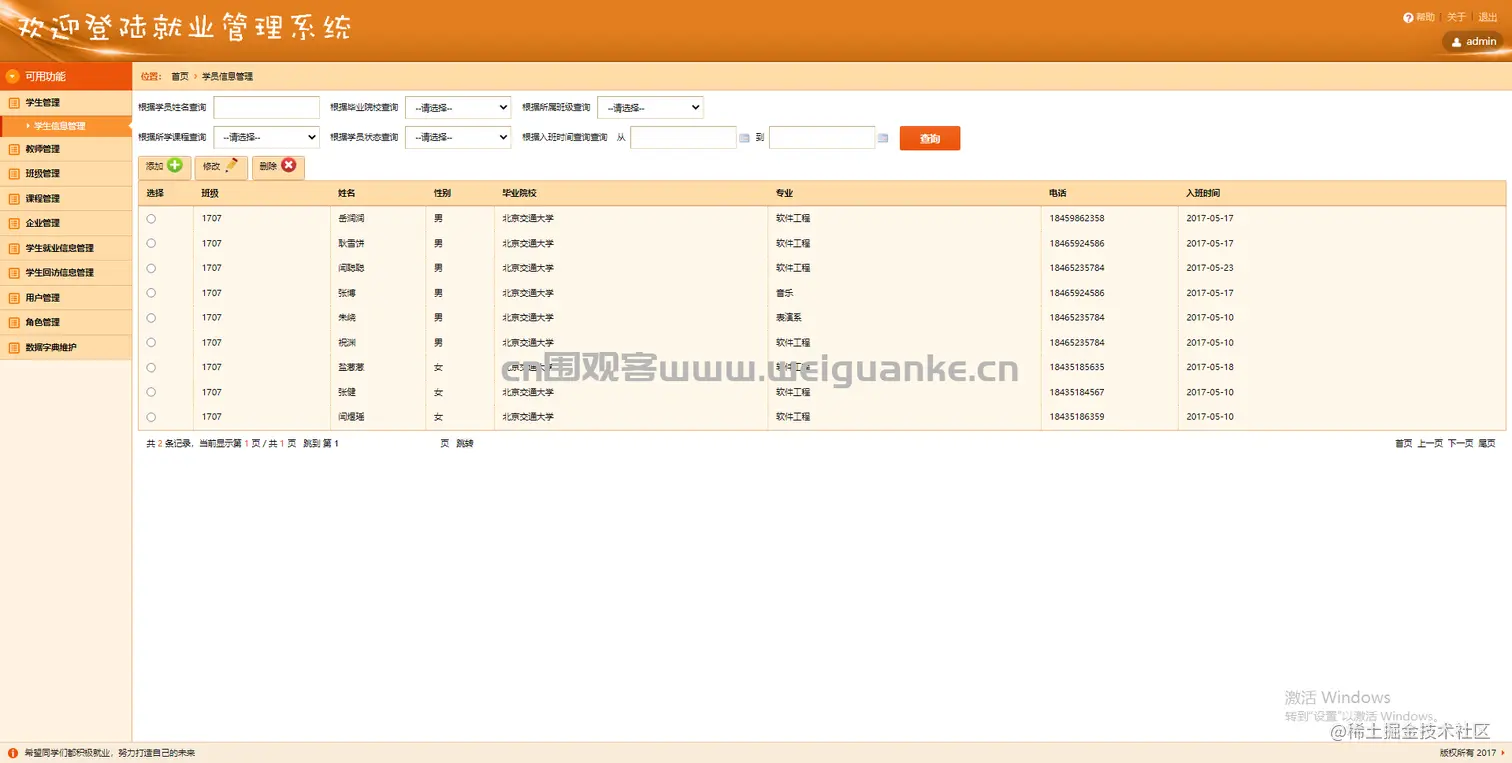Click the 专业 column header

784,193
